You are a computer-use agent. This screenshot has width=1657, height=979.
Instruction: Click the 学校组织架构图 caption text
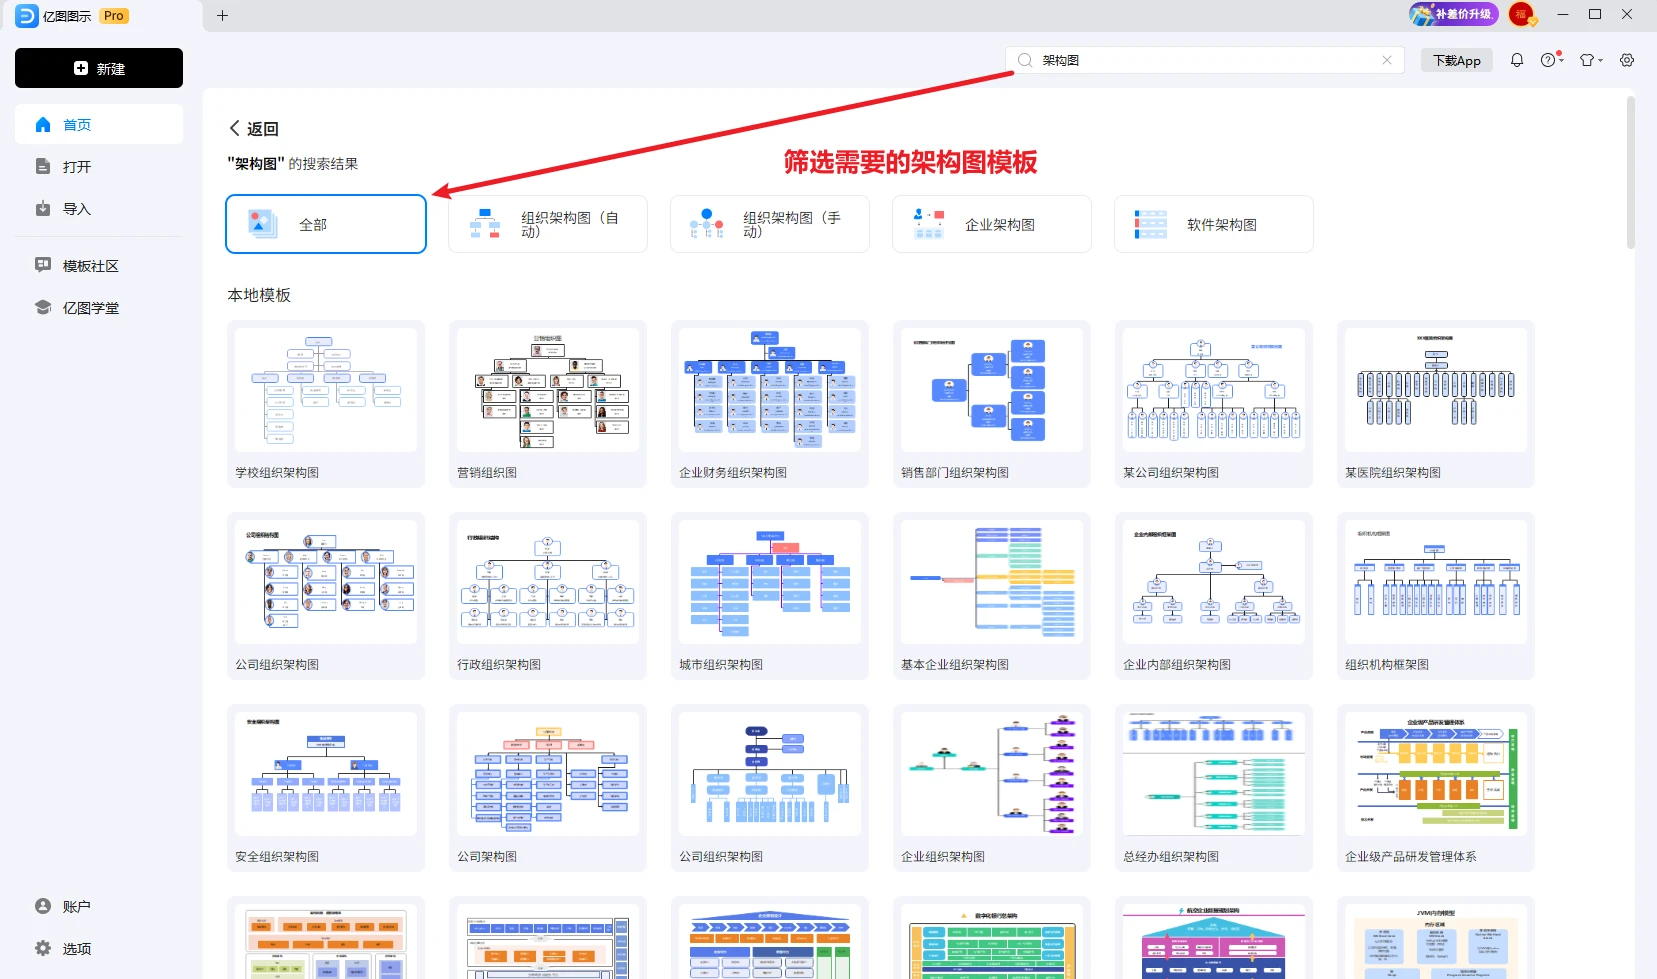tap(277, 473)
